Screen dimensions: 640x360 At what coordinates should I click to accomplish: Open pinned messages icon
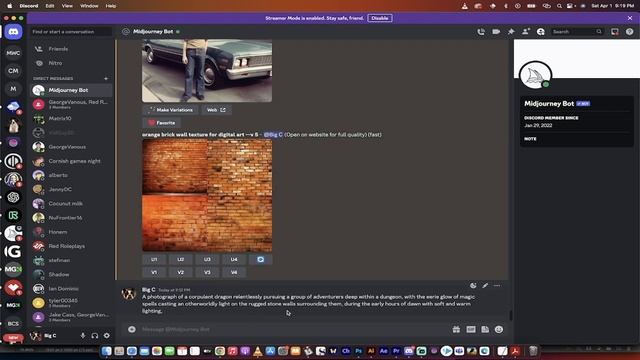click(x=511, y=31)
